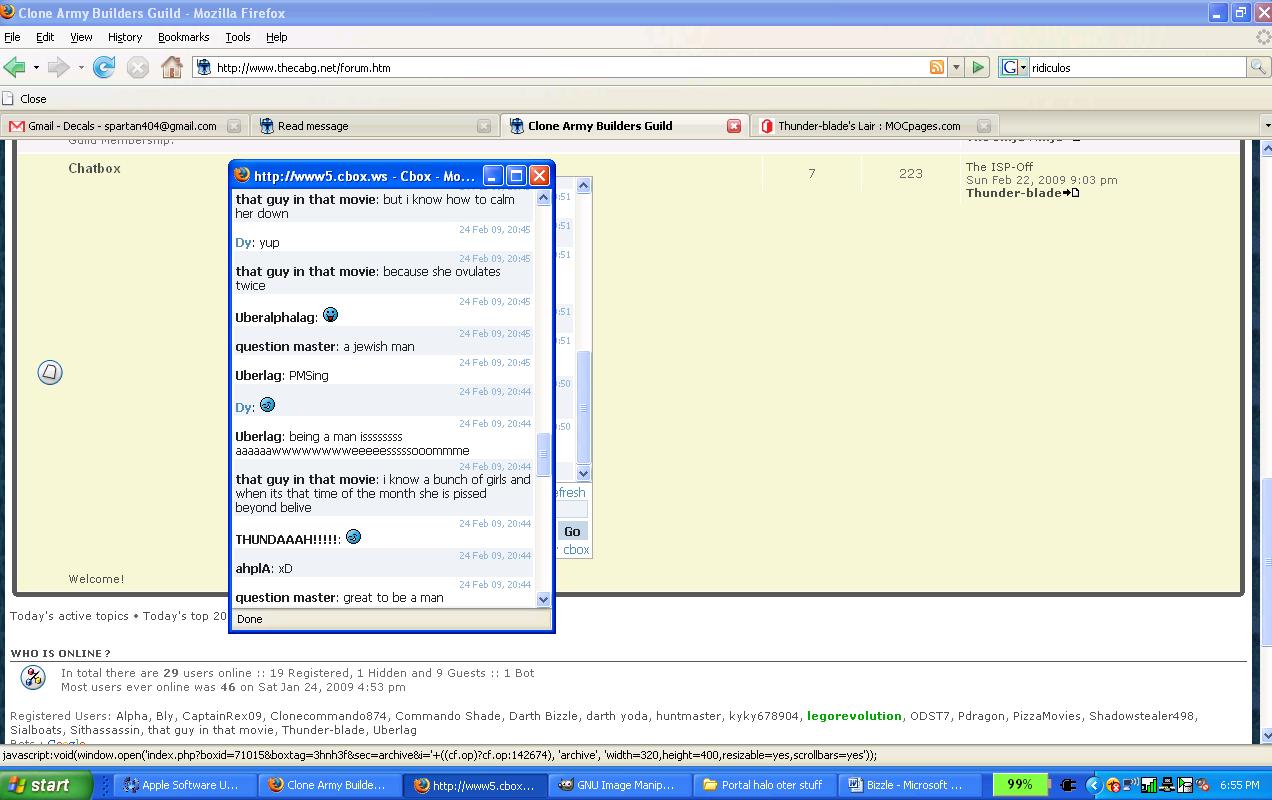Click Thunder-blade last poster name

click(1013, 193)
